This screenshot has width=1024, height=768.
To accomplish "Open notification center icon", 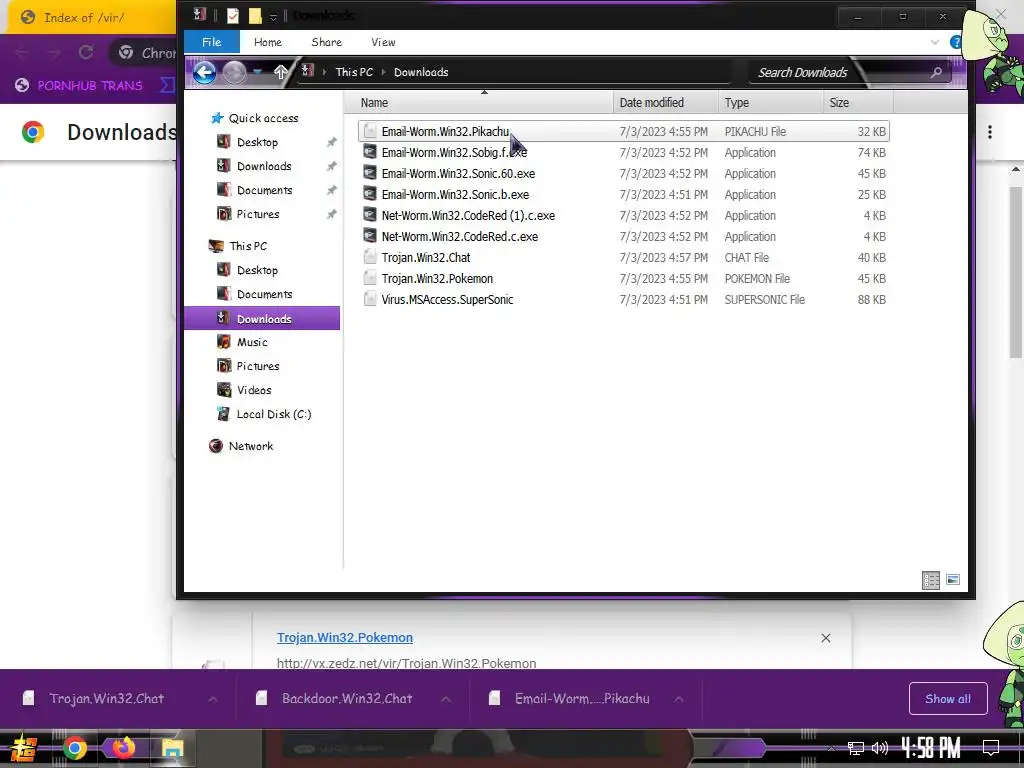I will click(991, 747).
